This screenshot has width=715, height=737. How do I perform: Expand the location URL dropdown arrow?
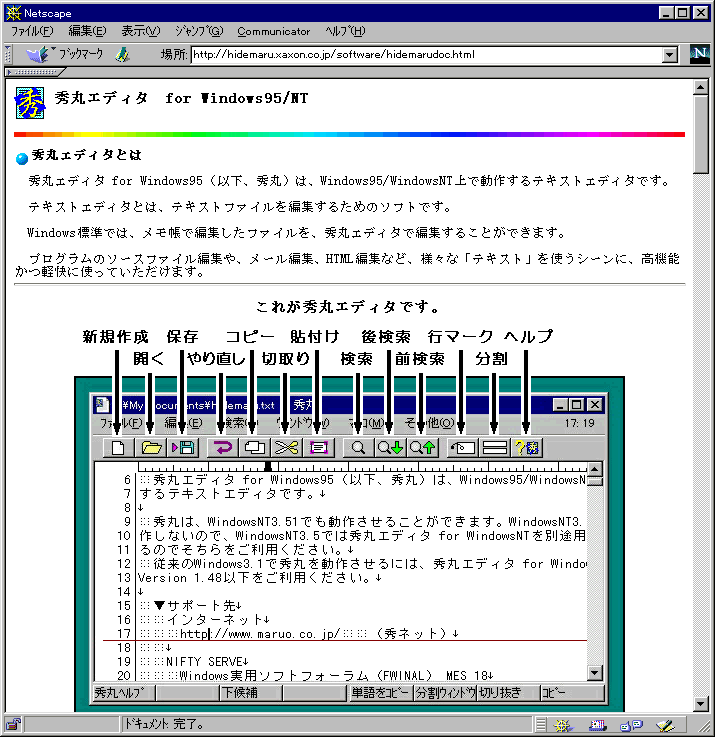[x=670, y=54]
